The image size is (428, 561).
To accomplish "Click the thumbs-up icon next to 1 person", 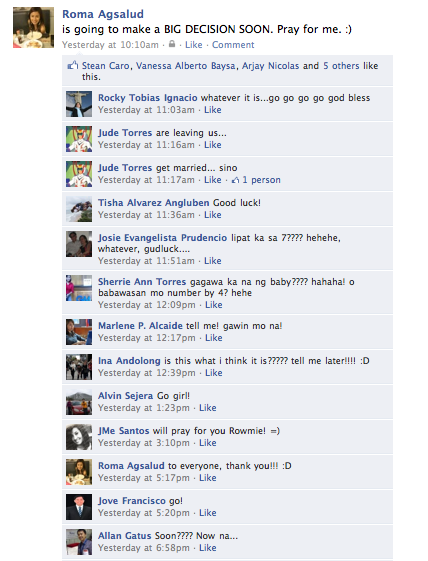I will 235,180.
